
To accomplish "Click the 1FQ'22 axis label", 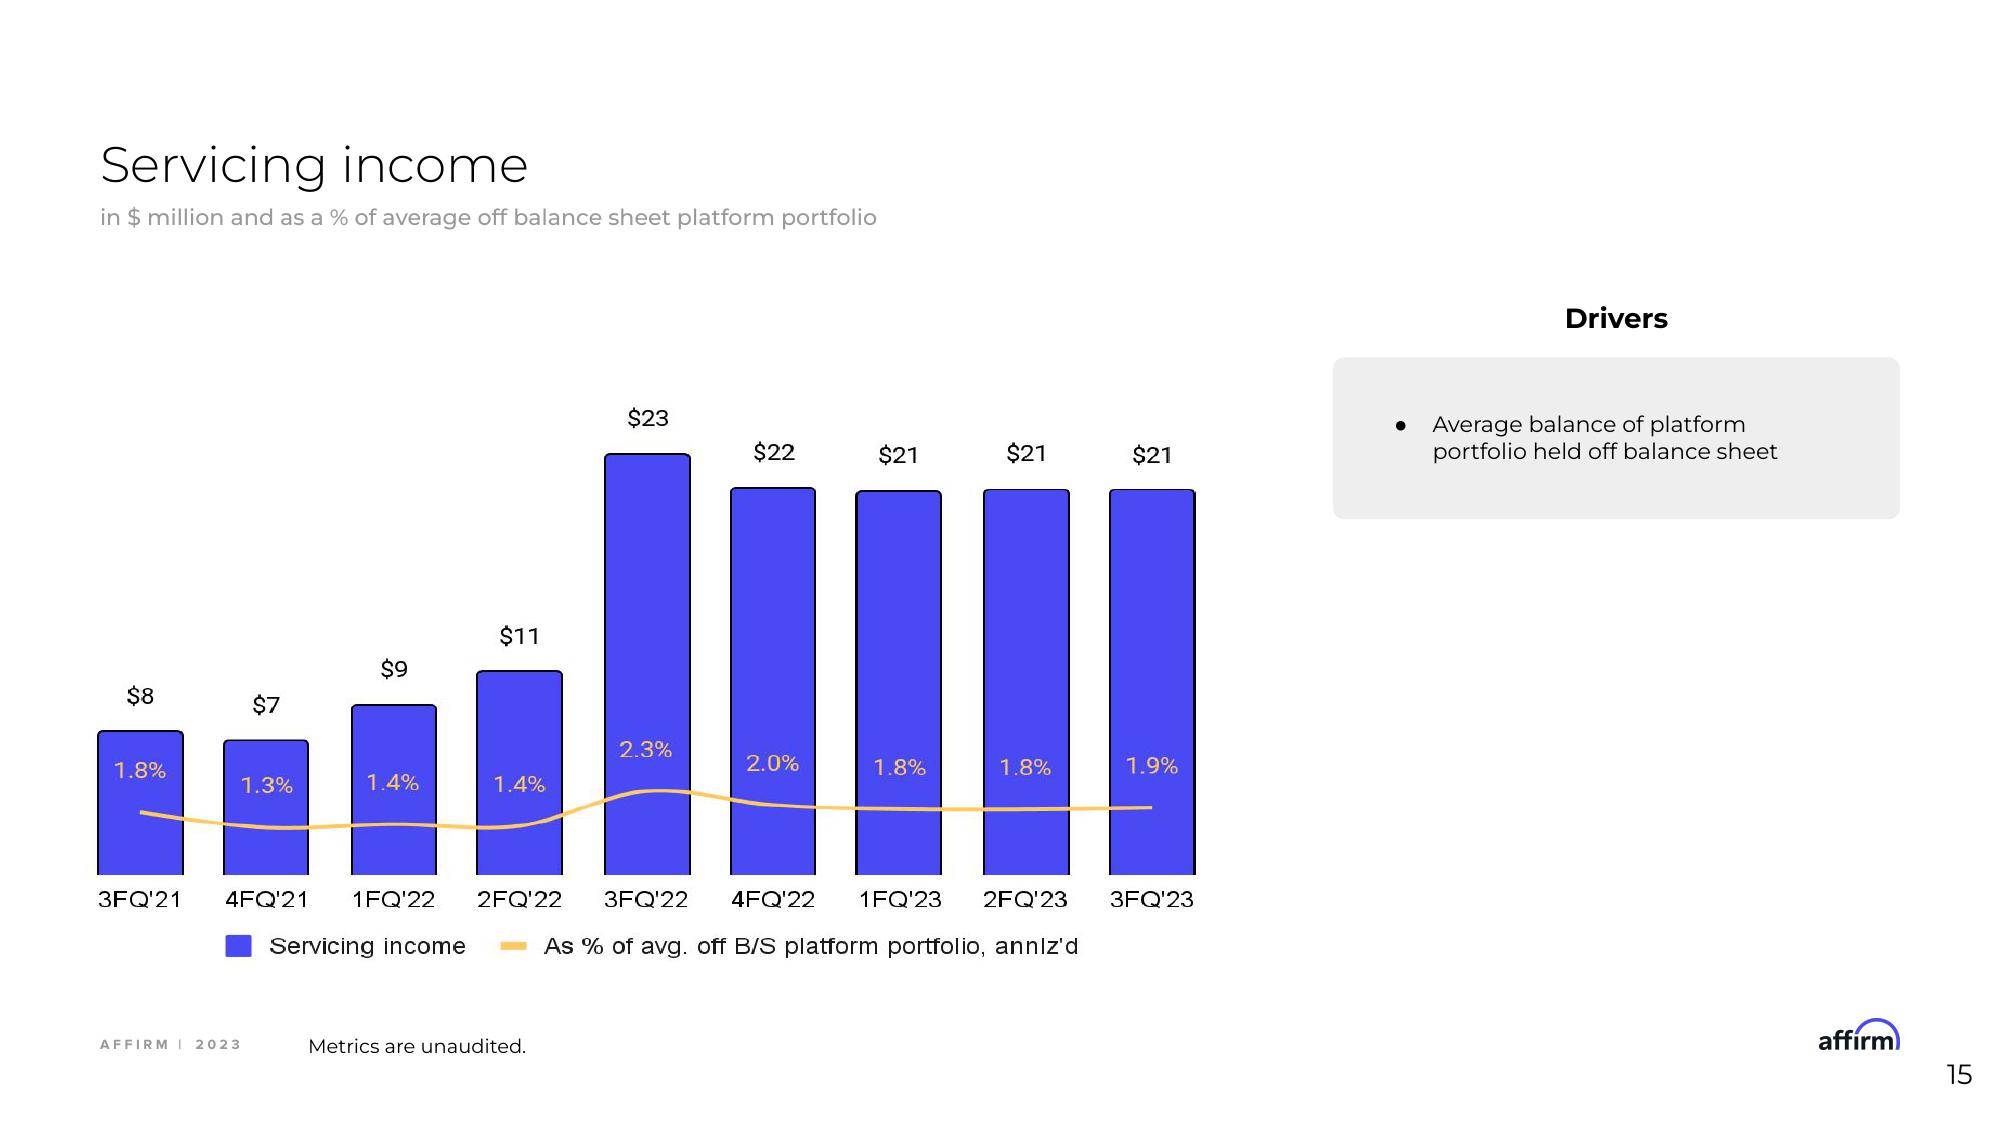I will click(393, 899).
